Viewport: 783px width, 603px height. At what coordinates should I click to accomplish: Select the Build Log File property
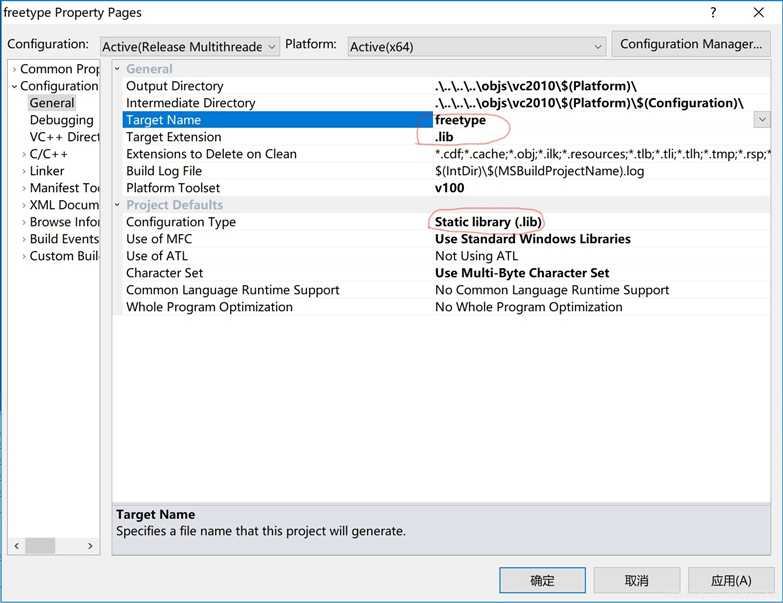(445, 171)
